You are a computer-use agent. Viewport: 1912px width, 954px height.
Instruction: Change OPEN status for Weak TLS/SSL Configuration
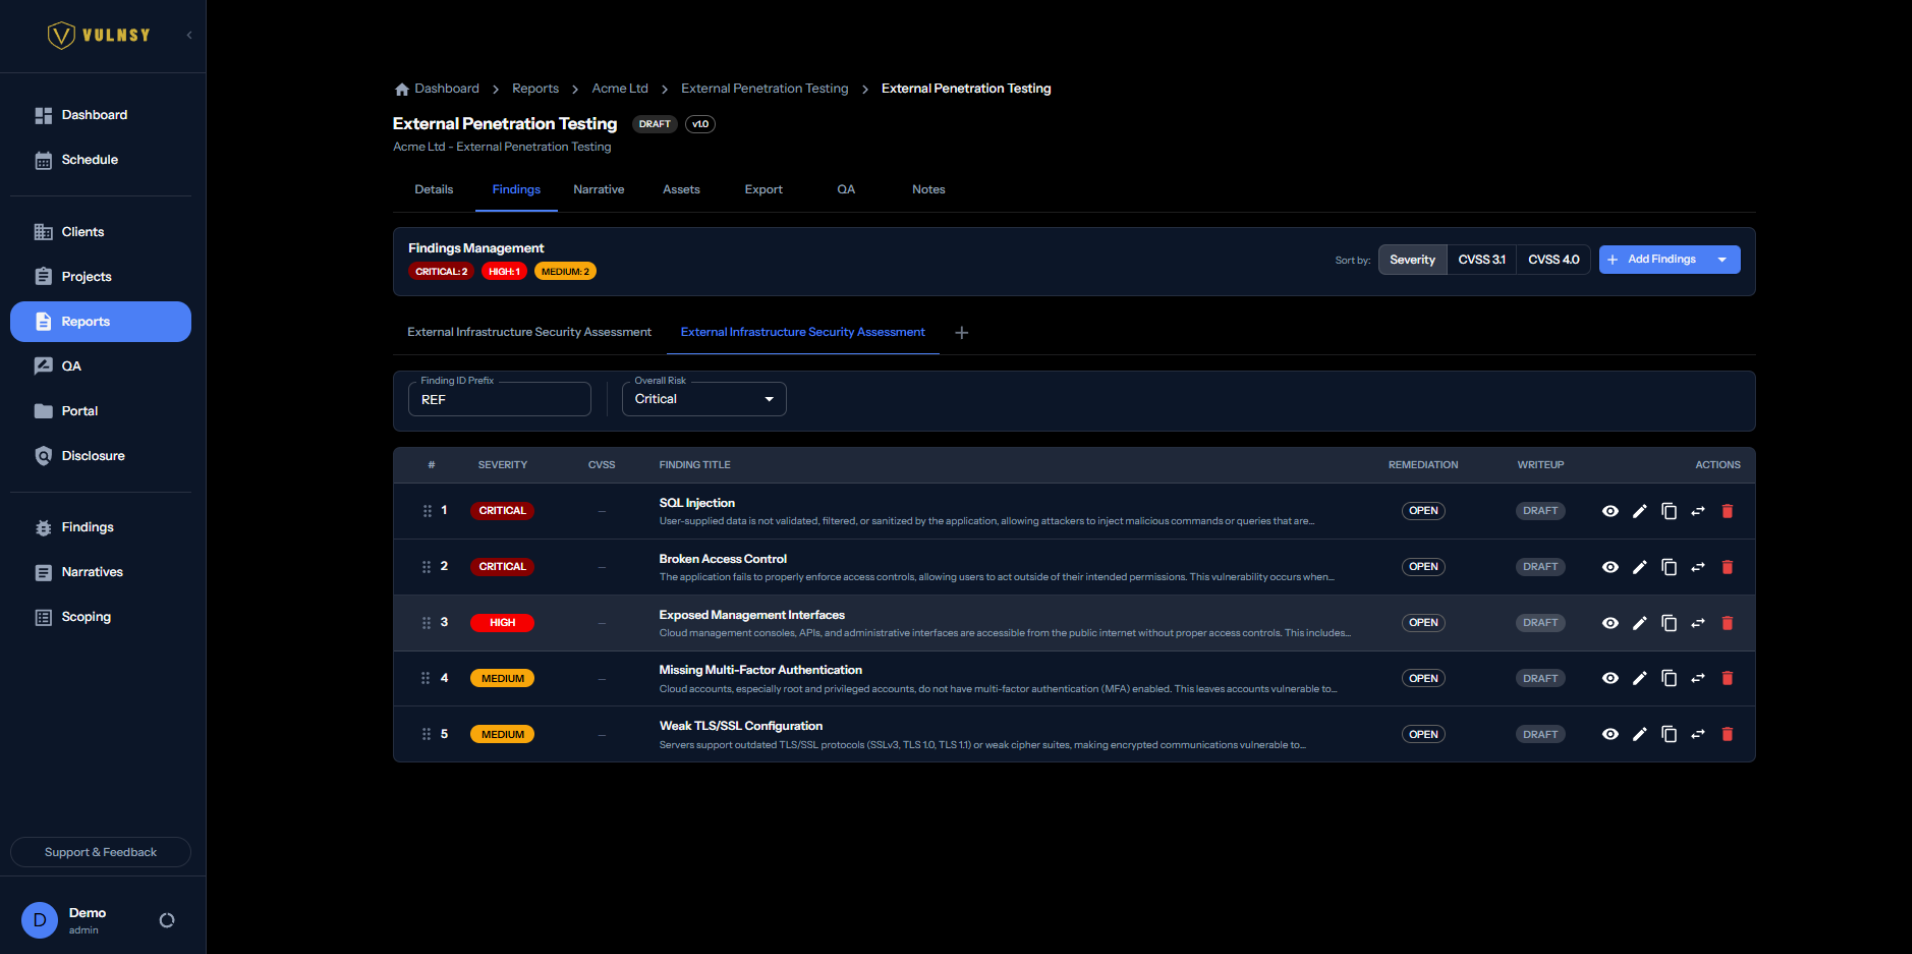(x=1423, y=734)
